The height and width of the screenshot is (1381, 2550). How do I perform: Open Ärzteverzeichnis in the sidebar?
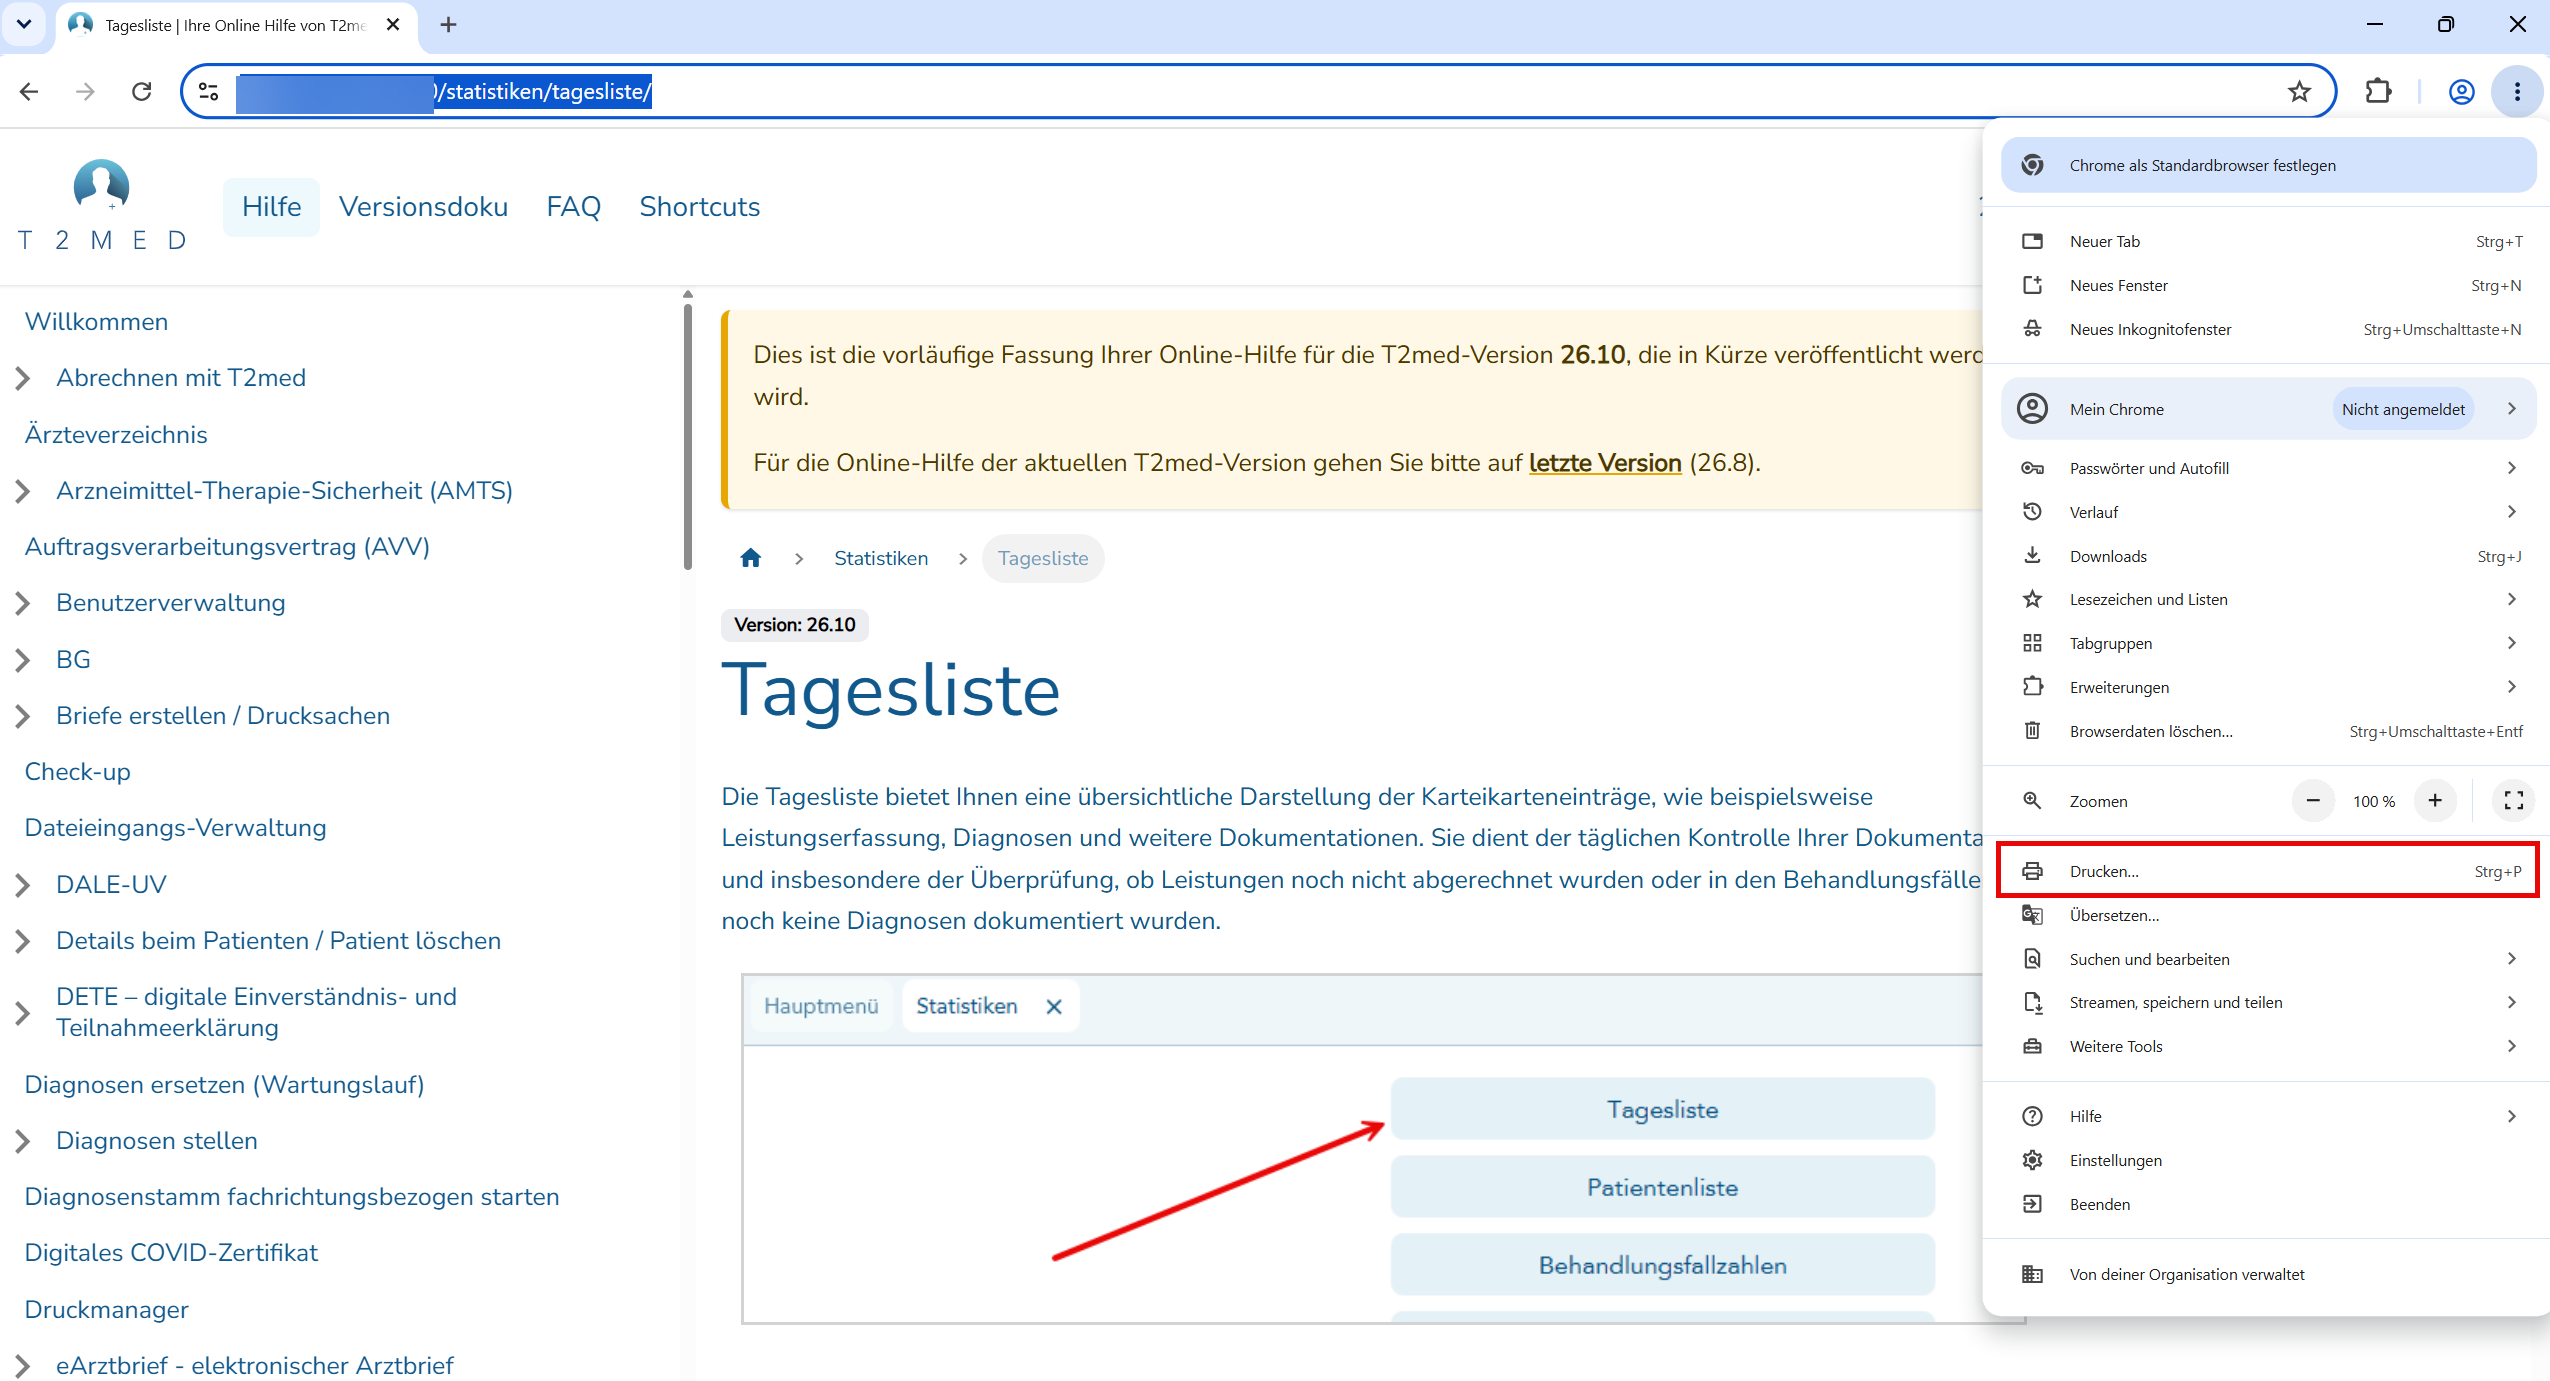coord(116,435)
